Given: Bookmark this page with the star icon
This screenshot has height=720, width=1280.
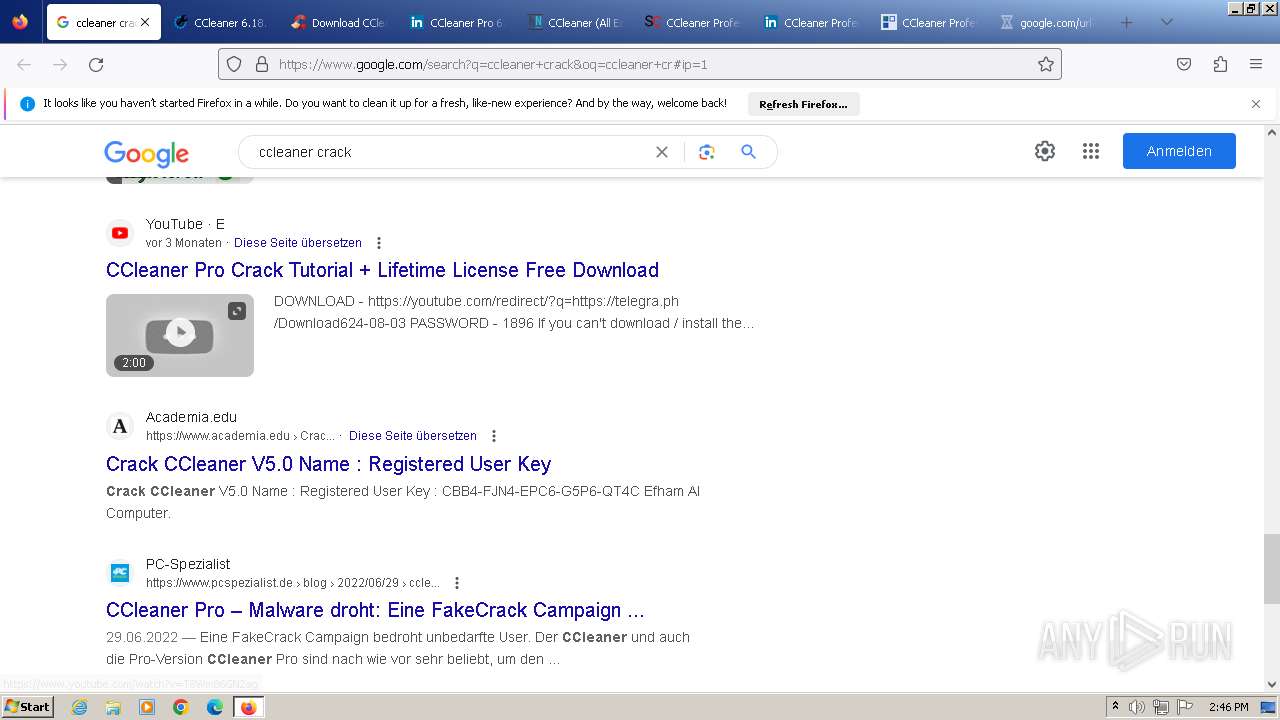Looking at the screenshot, I should 1046,64.
